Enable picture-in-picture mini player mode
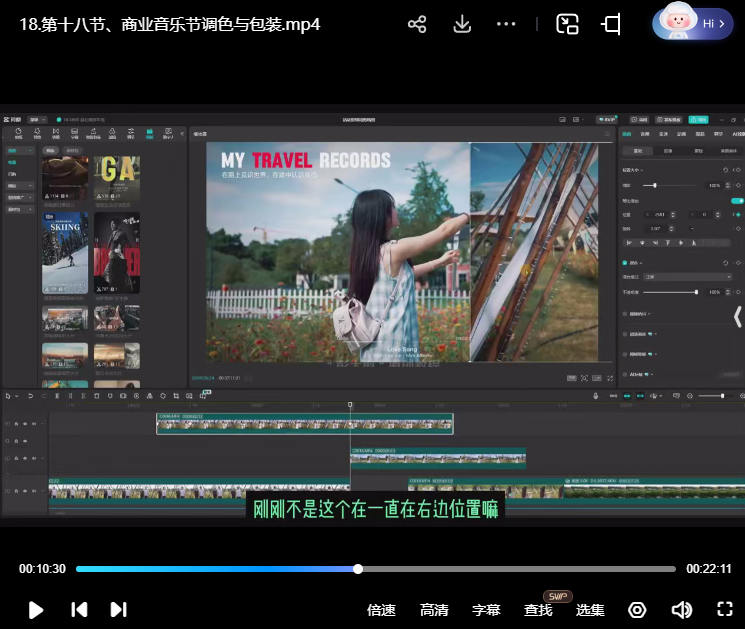 [x=567, y=24]
